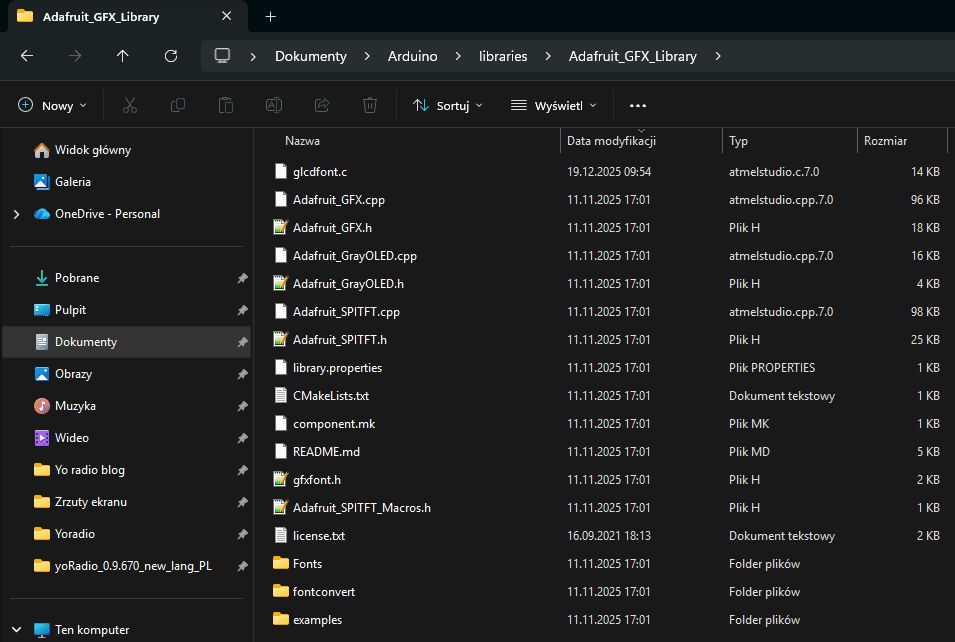
Task: Select the Adafruit_GFX.h file
Action: (x=332, y=228)
